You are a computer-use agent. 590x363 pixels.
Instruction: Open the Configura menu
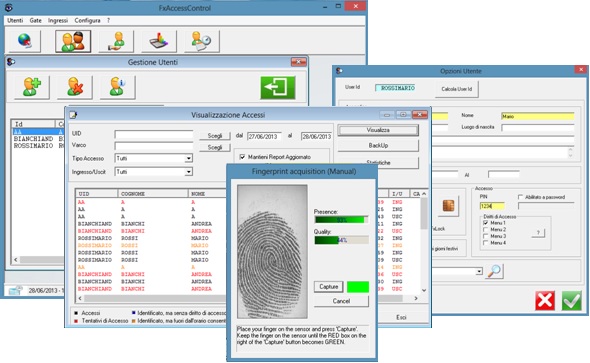(x=87, y=20)
